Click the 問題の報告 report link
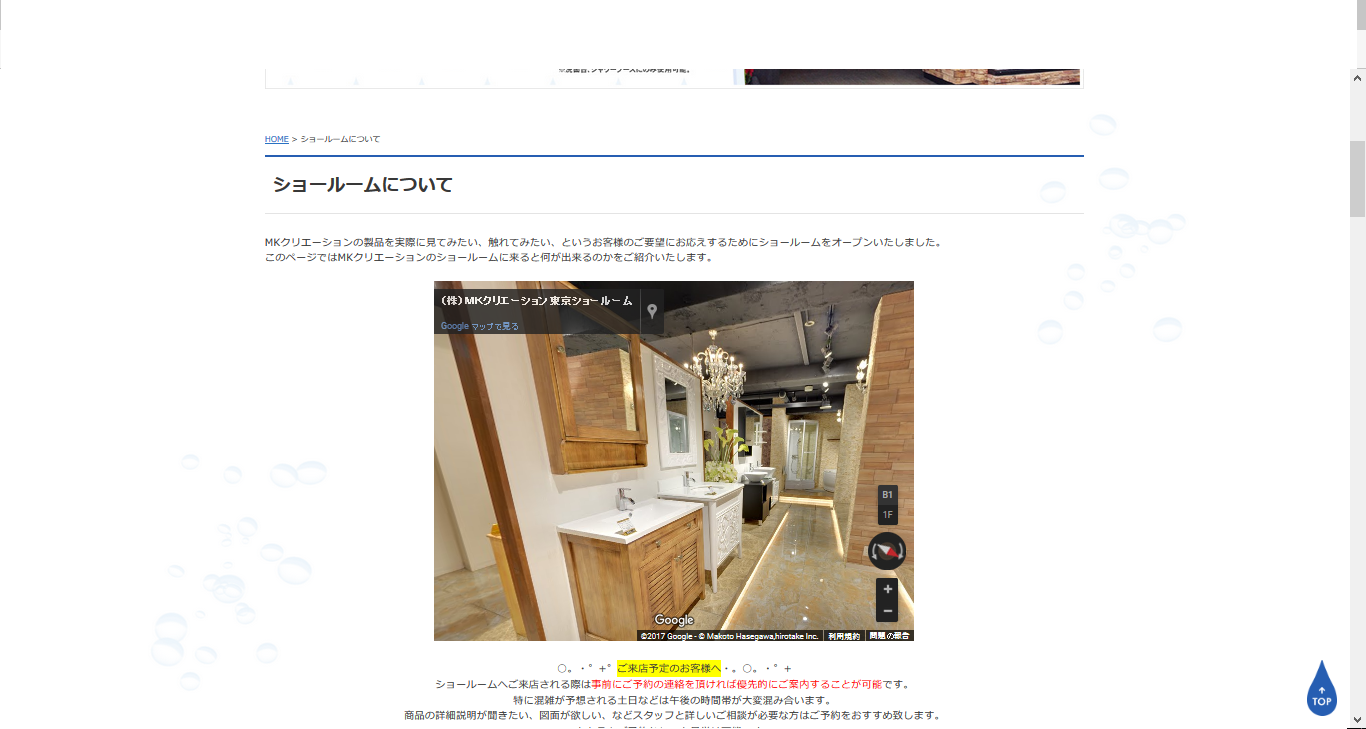 pyautogui.click(x=889, y=636)
